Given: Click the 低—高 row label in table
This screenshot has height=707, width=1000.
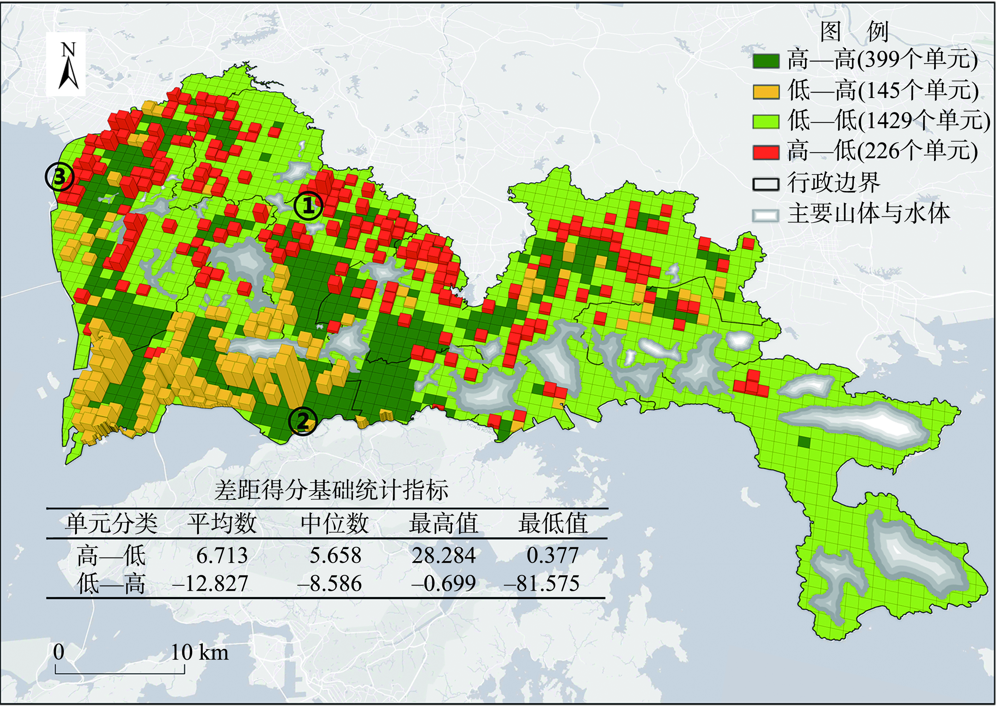Looking at the screenshot, I should [111, 583].
